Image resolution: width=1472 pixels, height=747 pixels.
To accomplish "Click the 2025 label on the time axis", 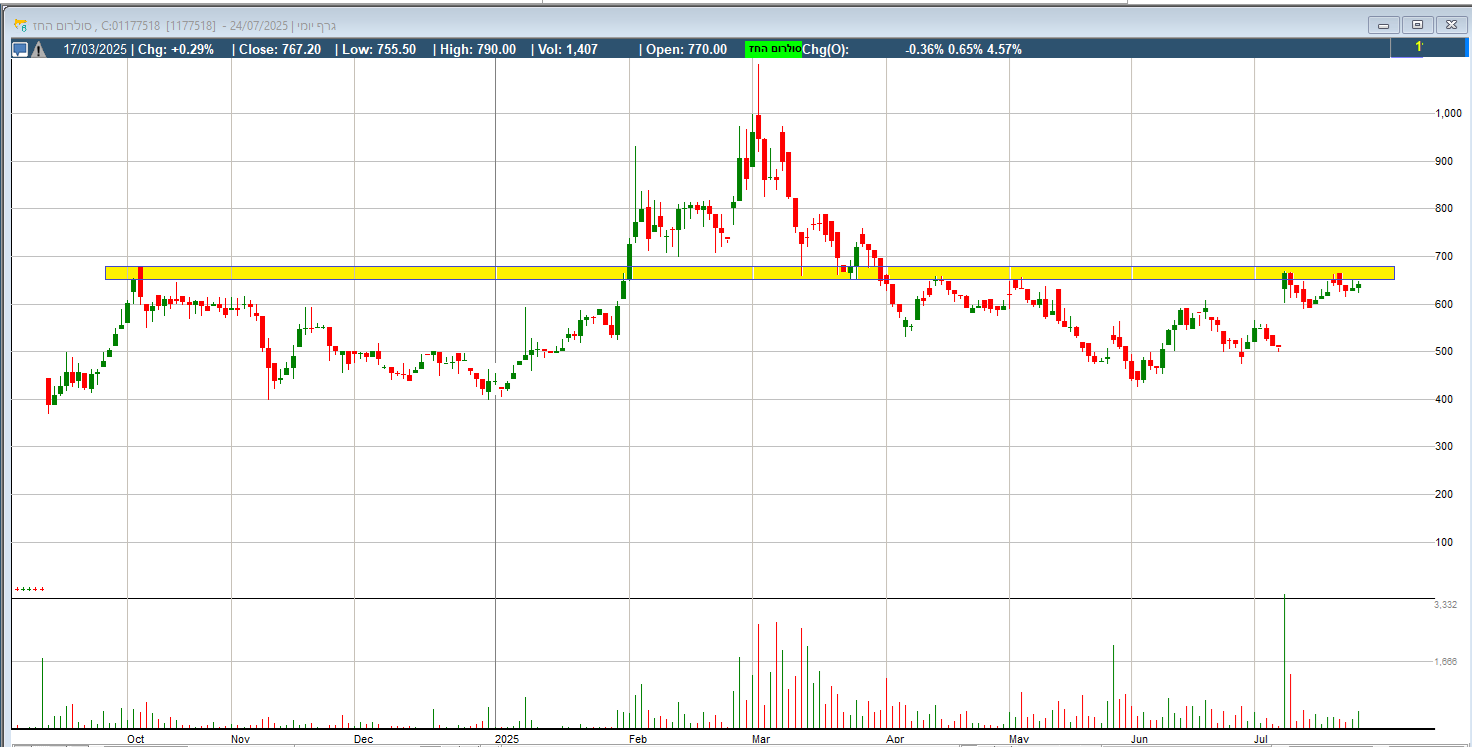I will 508,739.
